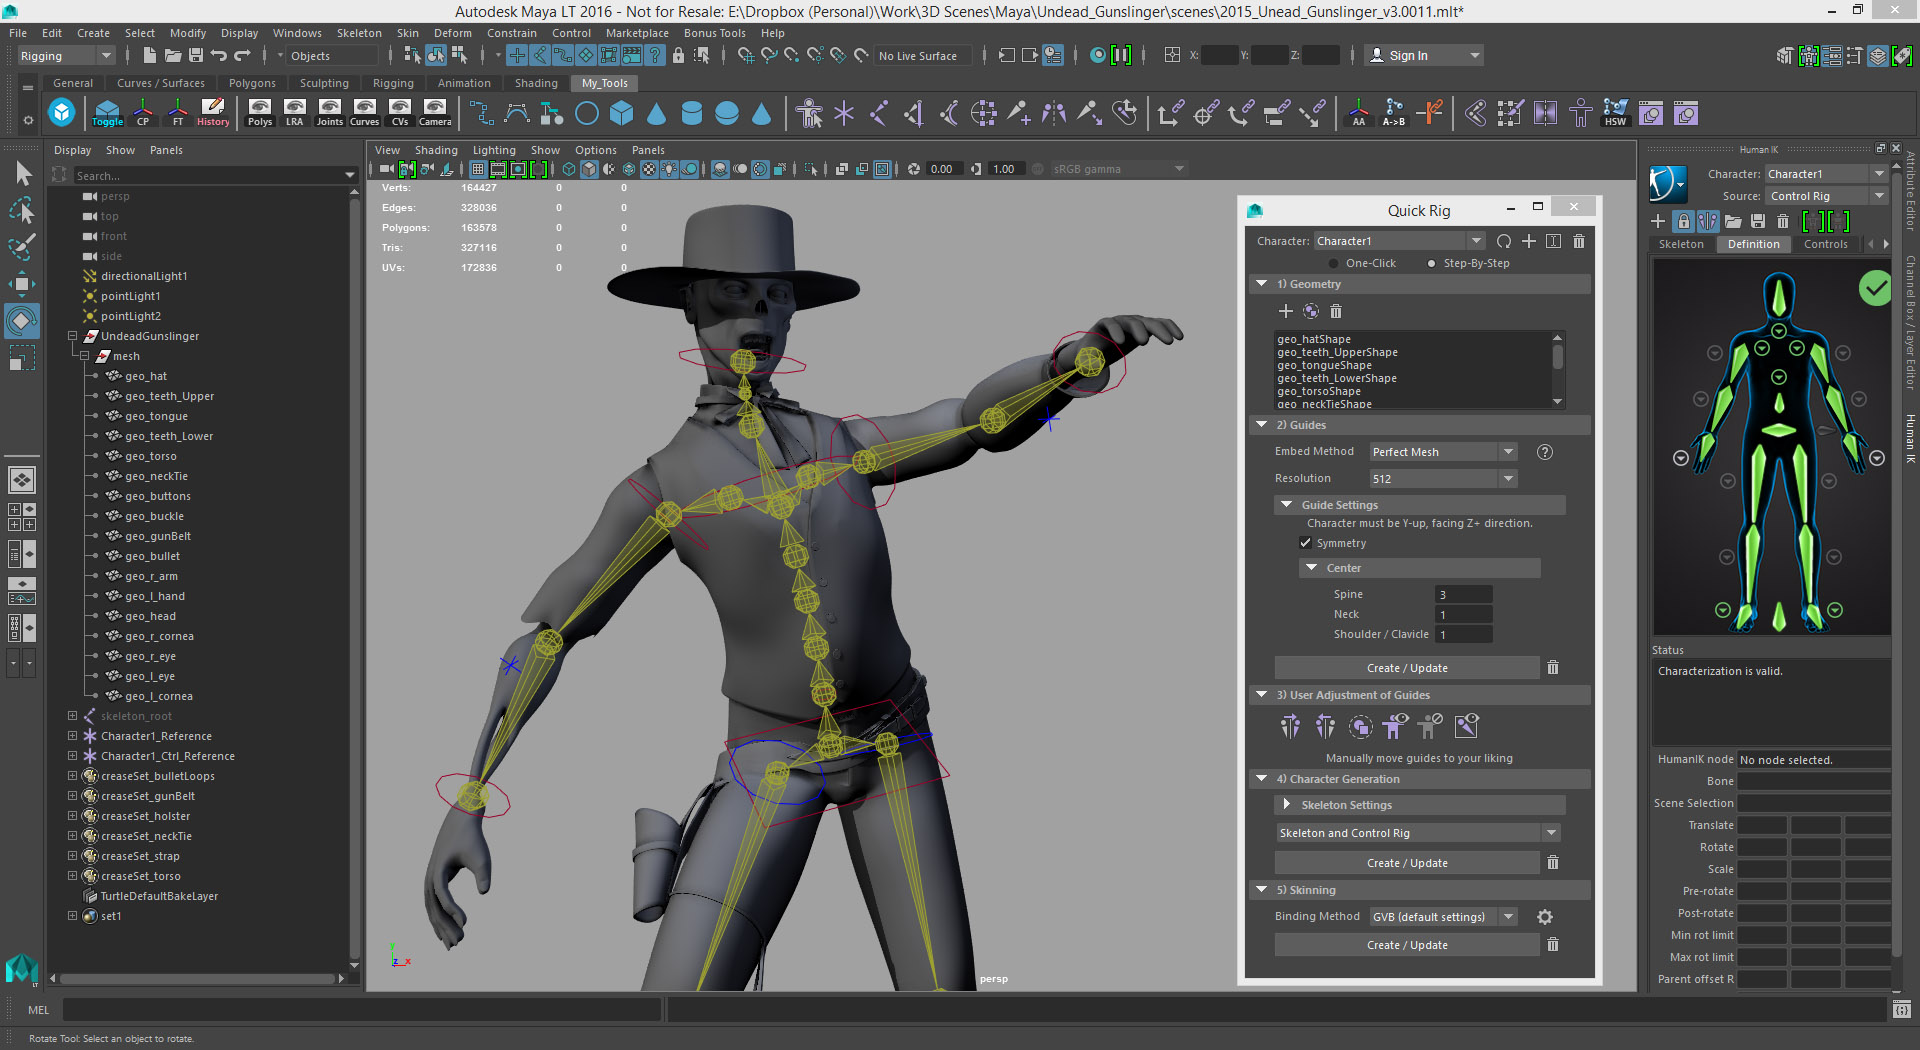This screenshot has height=1050, width=1920.
Task: Open the Skeleton menu
Action: 358,33
